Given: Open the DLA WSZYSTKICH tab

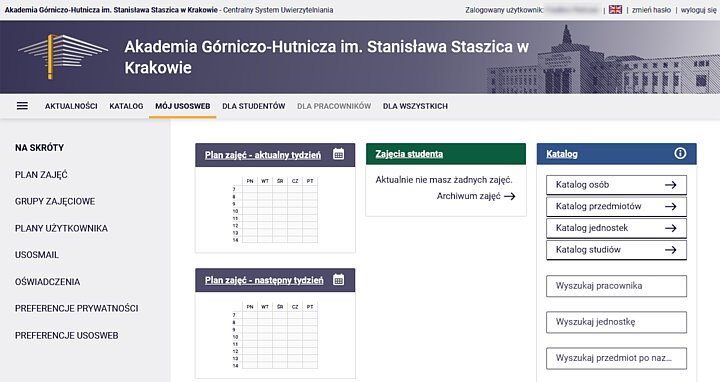Looking at the screenshot, I should (x=415, y=106).
